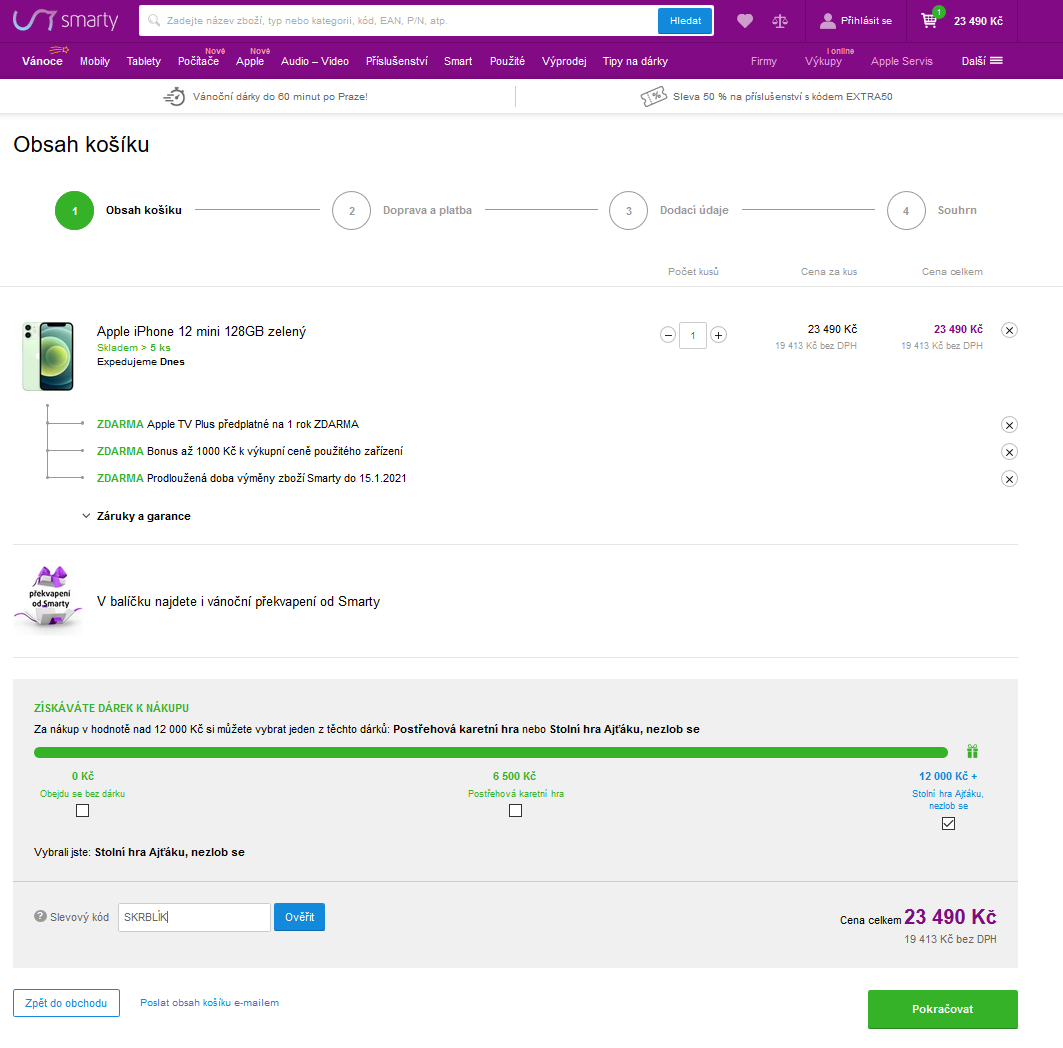The height and width of the screenshot is (1048, 1063).
Task: Open the Výkupy link
Action: point(823,61)
